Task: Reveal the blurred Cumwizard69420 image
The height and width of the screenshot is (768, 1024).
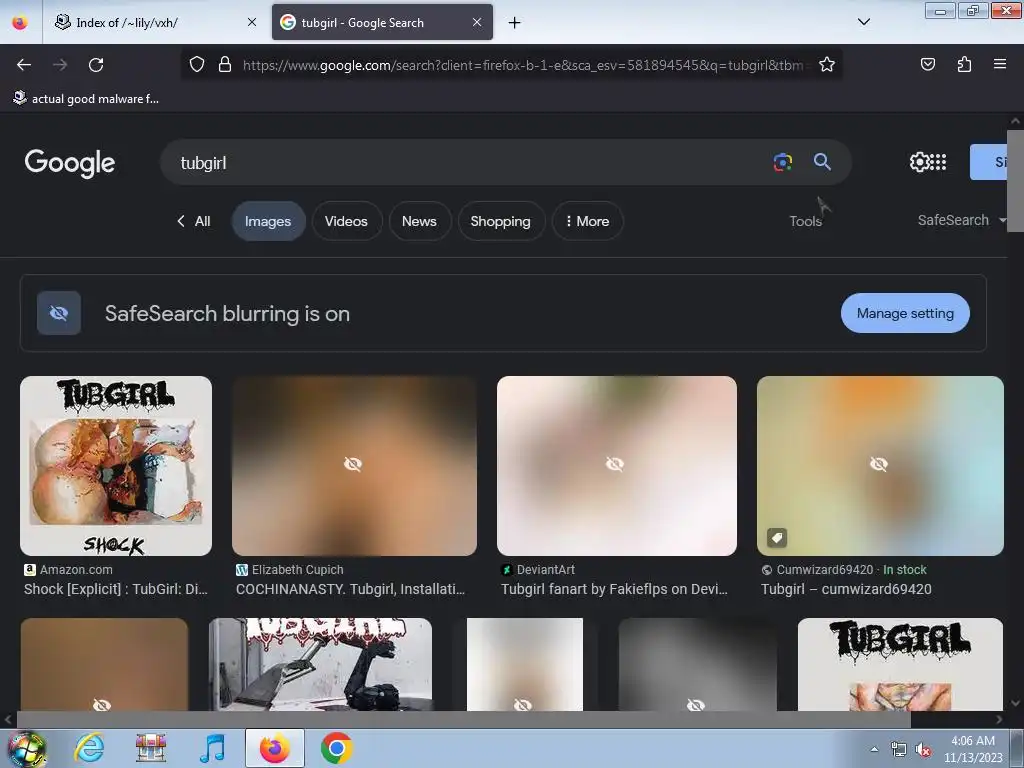Action: (880, 466)
